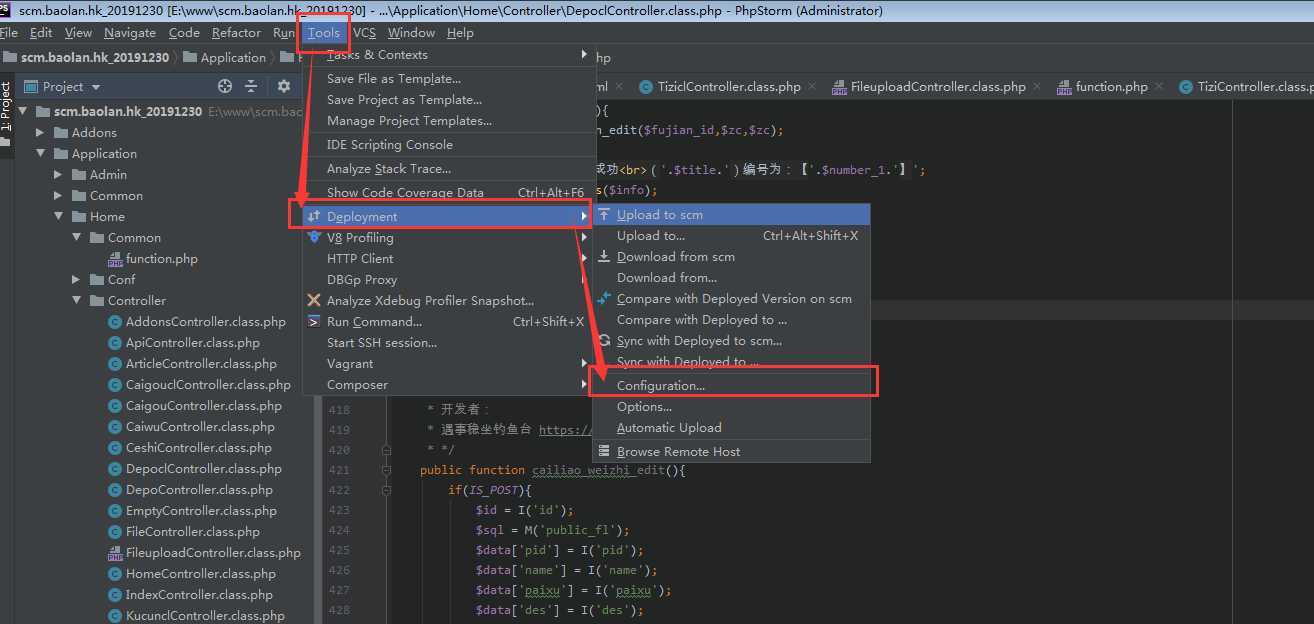Collapse the Controller folder arrow
Image resolution: width=1314 pixels, height=624 pixels.
point(76,301)
